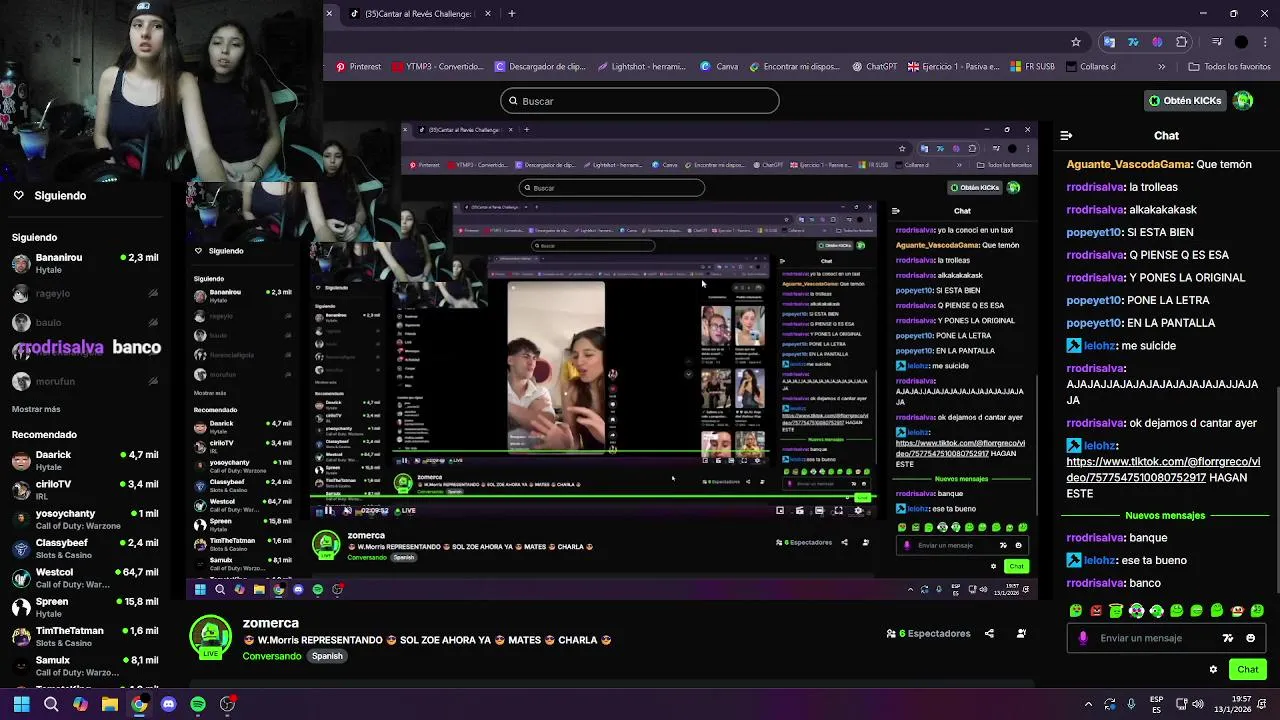
Task: Click the 6 Espectadores viewer count
Action: click(928, 633)
